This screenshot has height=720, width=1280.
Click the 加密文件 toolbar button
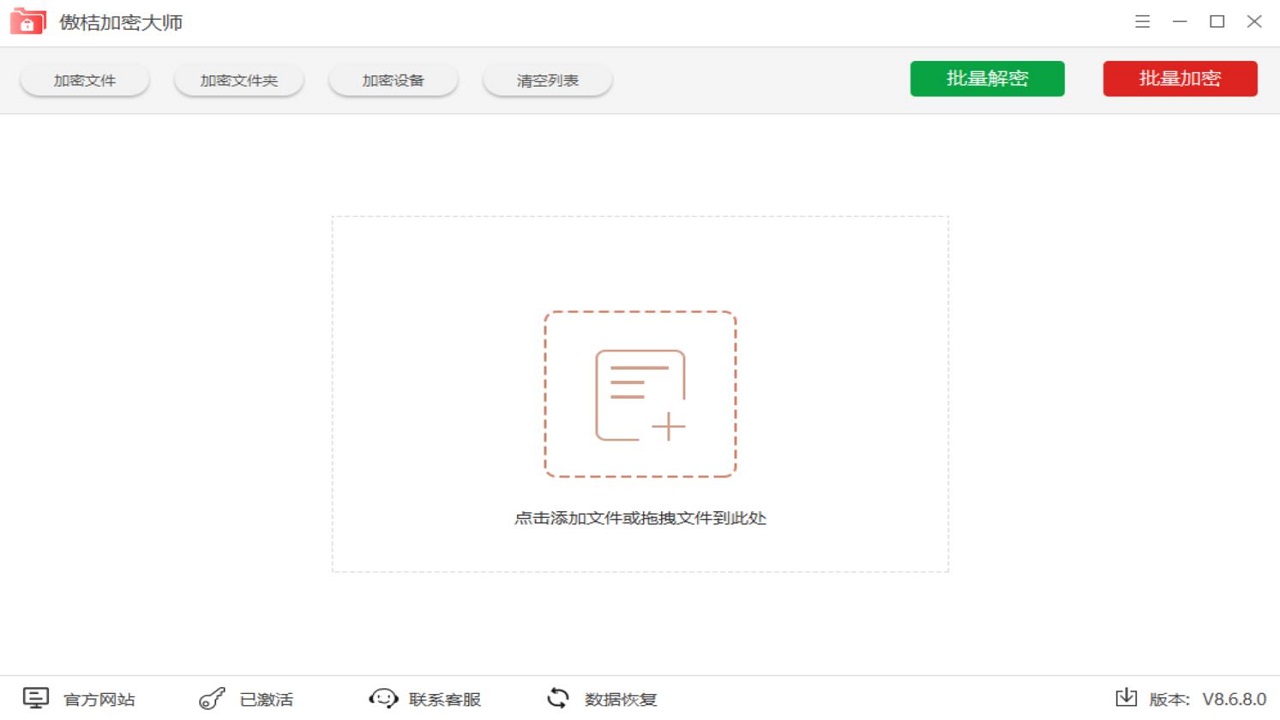point(84,78)
